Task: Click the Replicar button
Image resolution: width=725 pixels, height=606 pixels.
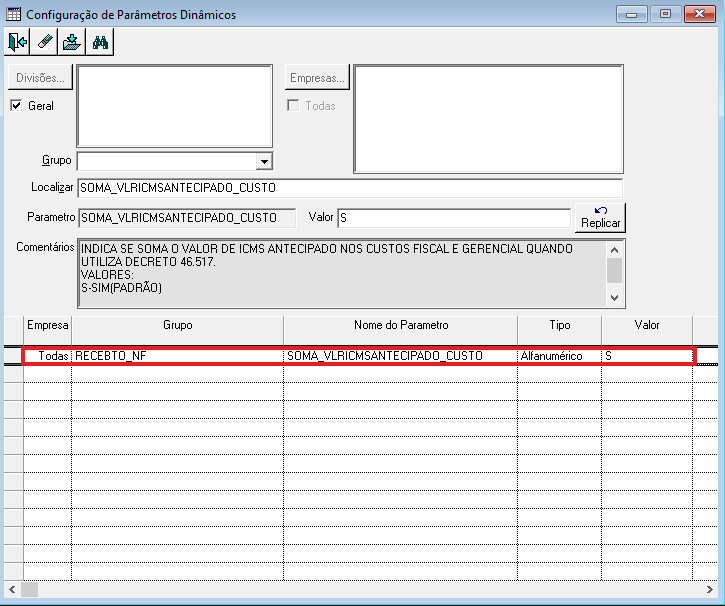Action: [x=601, y=217]
